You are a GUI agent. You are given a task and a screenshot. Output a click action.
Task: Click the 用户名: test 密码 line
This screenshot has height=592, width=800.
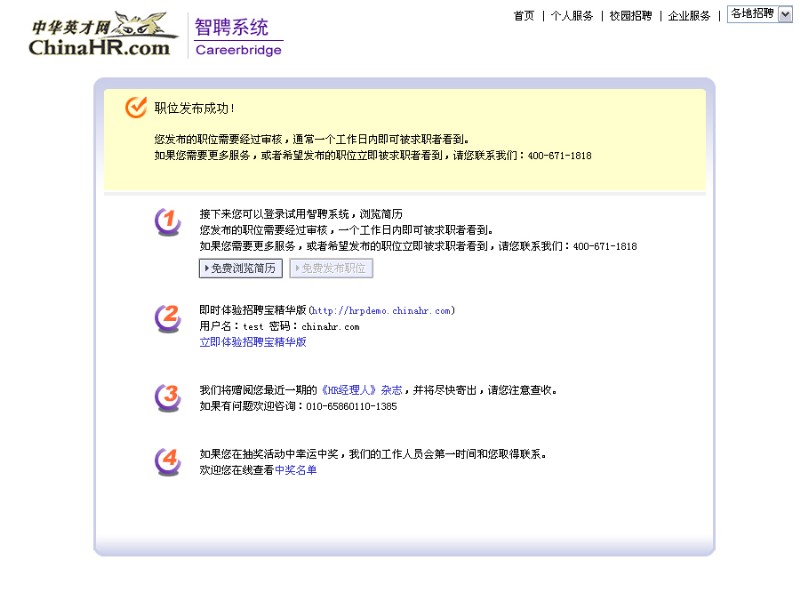click(280, 327)
